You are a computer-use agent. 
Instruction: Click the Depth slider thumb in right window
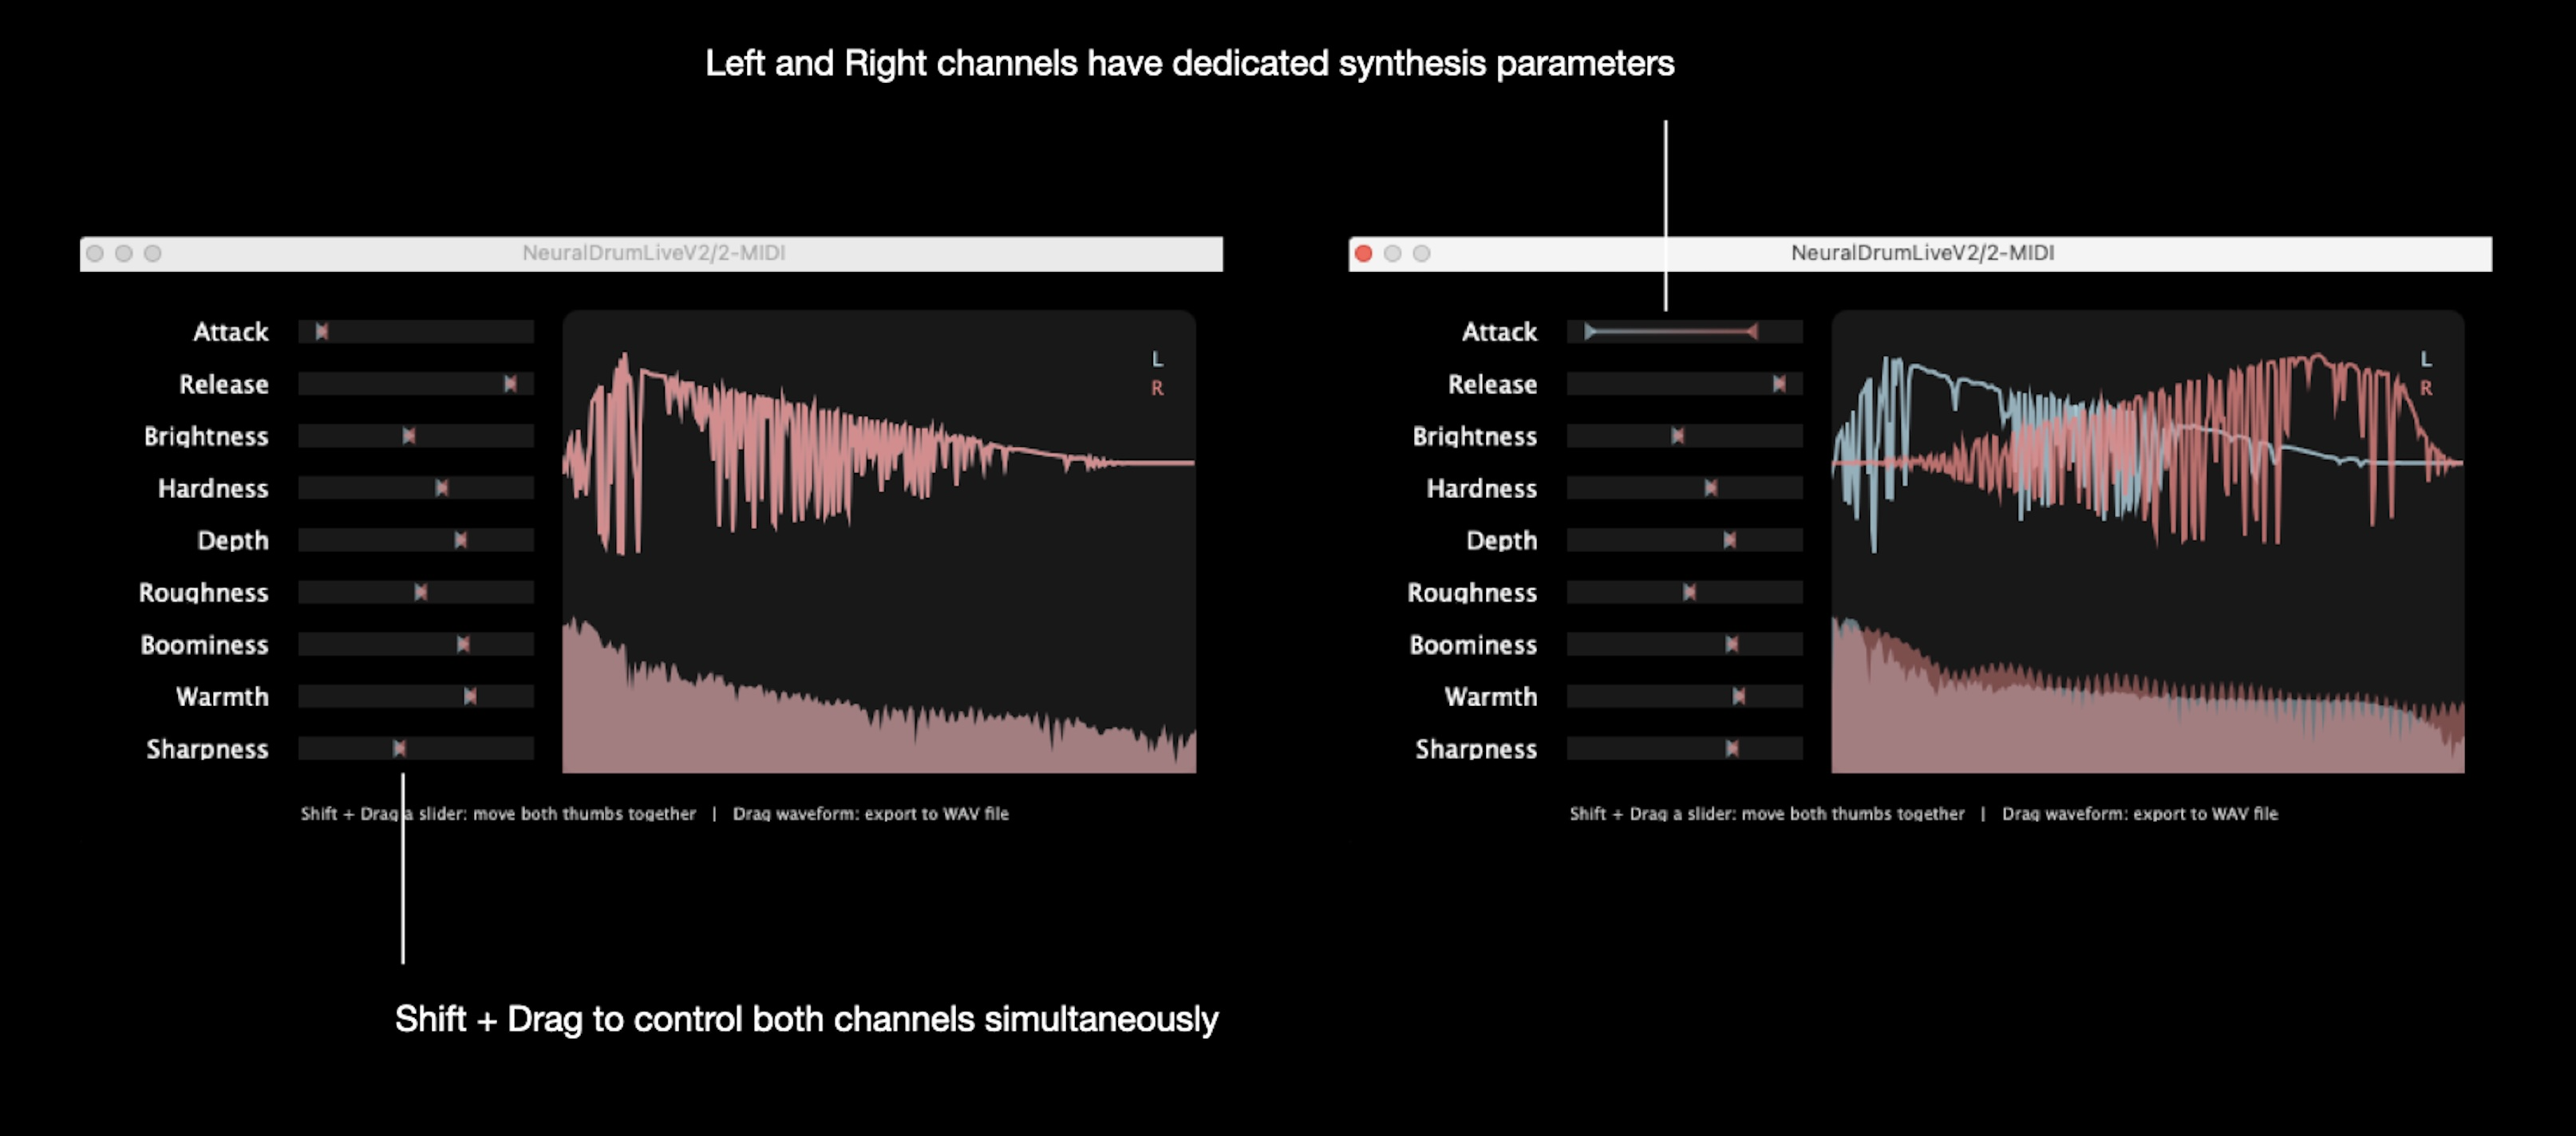tap(1730, 540)
